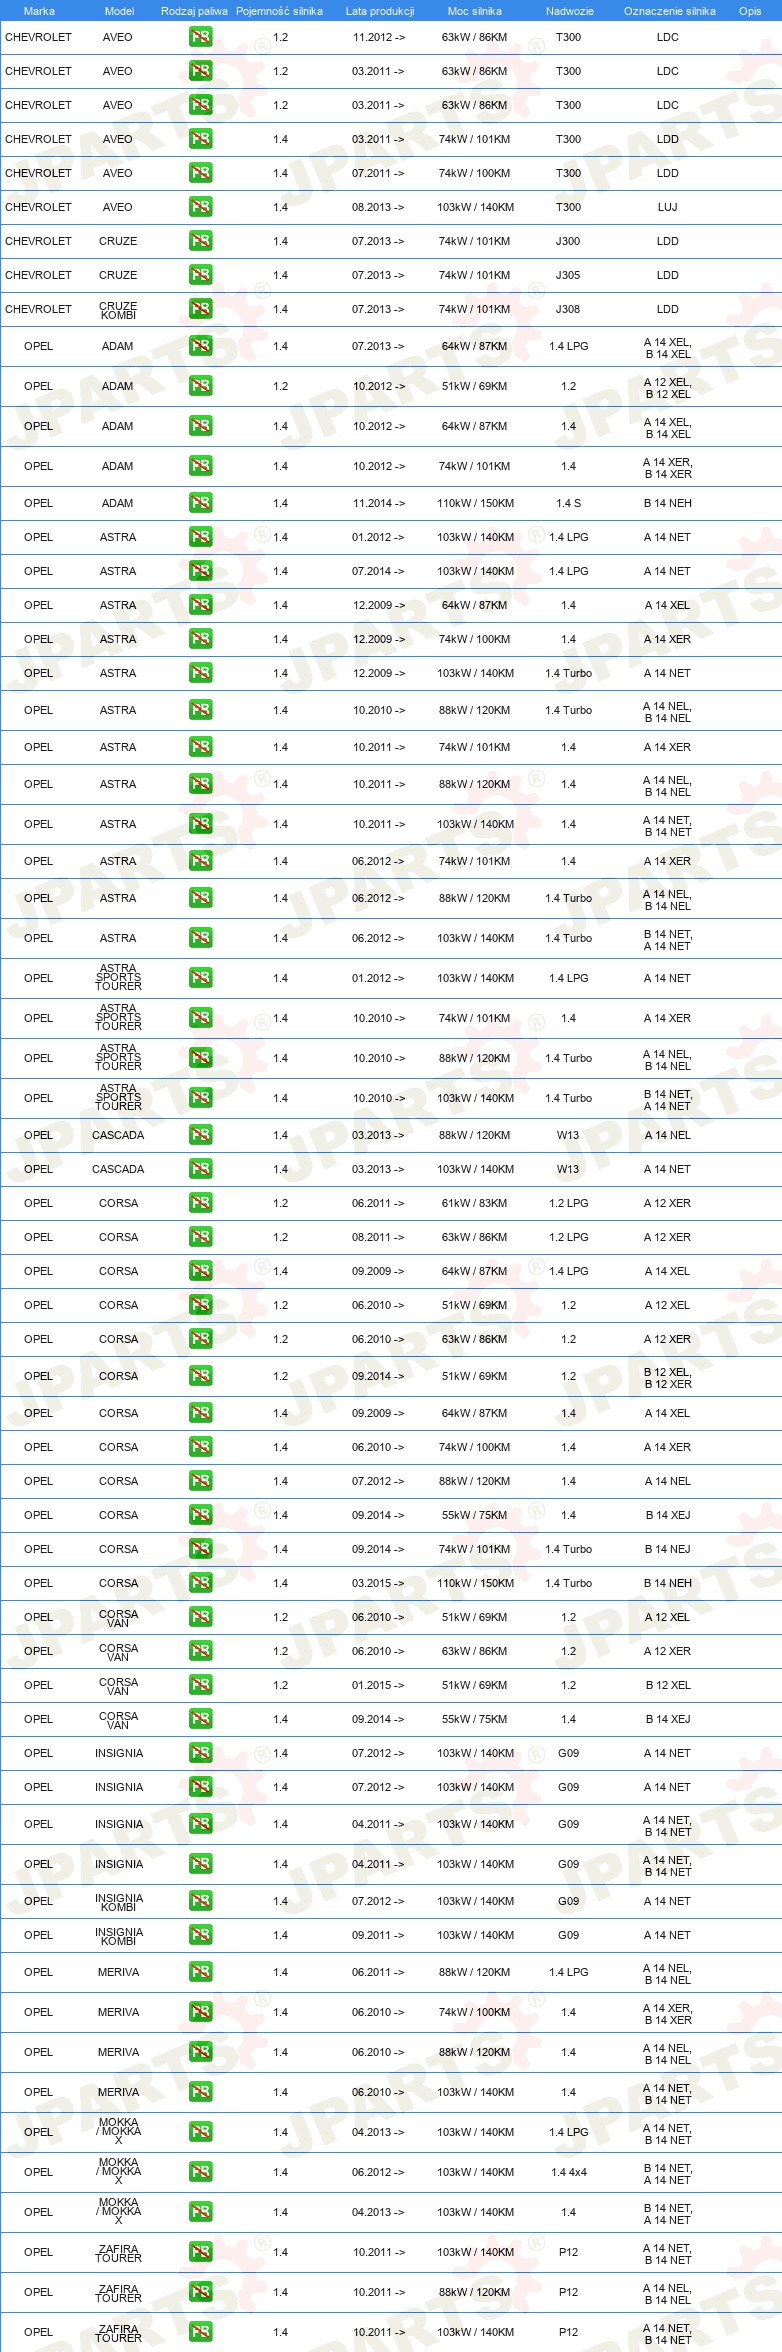Click the 09.2011 date cell for Insignia Kombi
Screen dimensions: 782x2352
pyautogui.click(x=378, y=1935)
